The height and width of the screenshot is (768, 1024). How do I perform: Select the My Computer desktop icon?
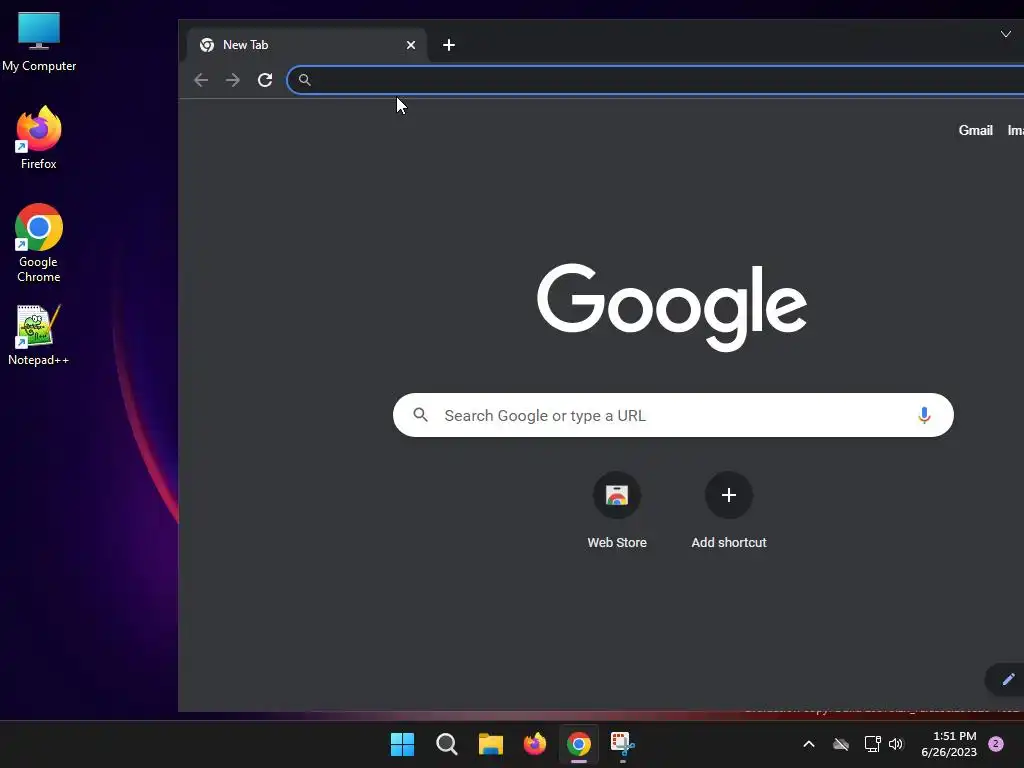click(x=39, y=42)
